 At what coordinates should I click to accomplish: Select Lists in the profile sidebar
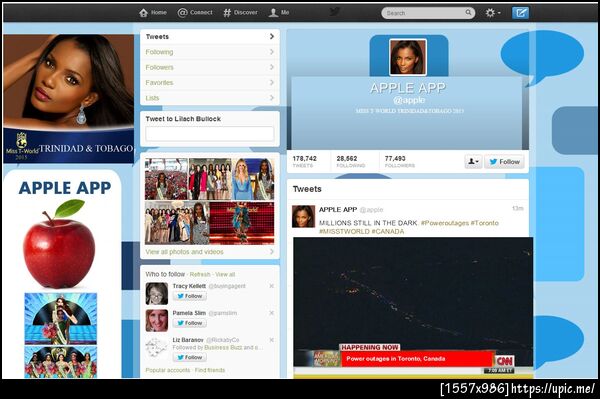point(210,98)
